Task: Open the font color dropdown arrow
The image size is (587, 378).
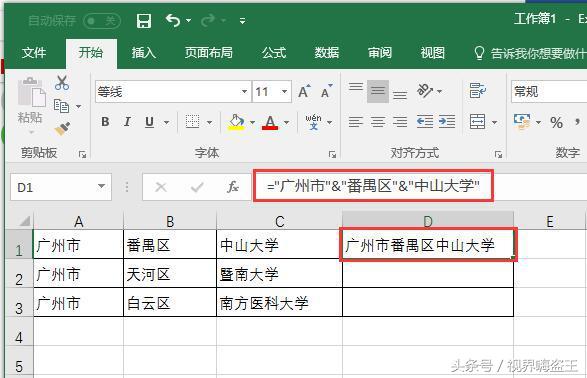Action: click(286, 122)
